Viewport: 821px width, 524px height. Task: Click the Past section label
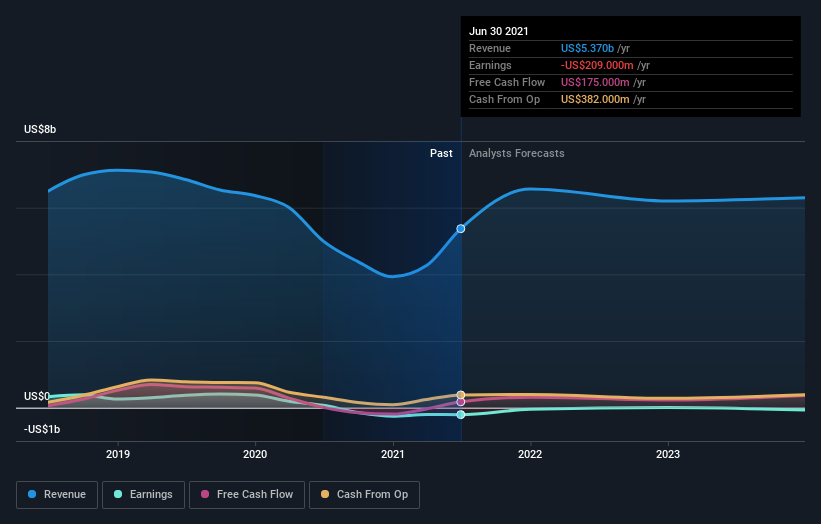(x=441, y=153)
